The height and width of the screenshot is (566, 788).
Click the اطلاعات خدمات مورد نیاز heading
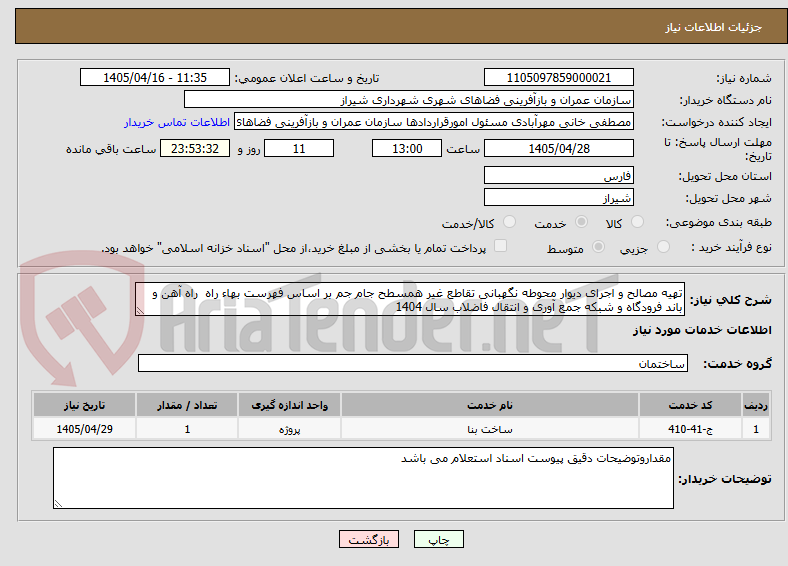click(x=702, y=330)
